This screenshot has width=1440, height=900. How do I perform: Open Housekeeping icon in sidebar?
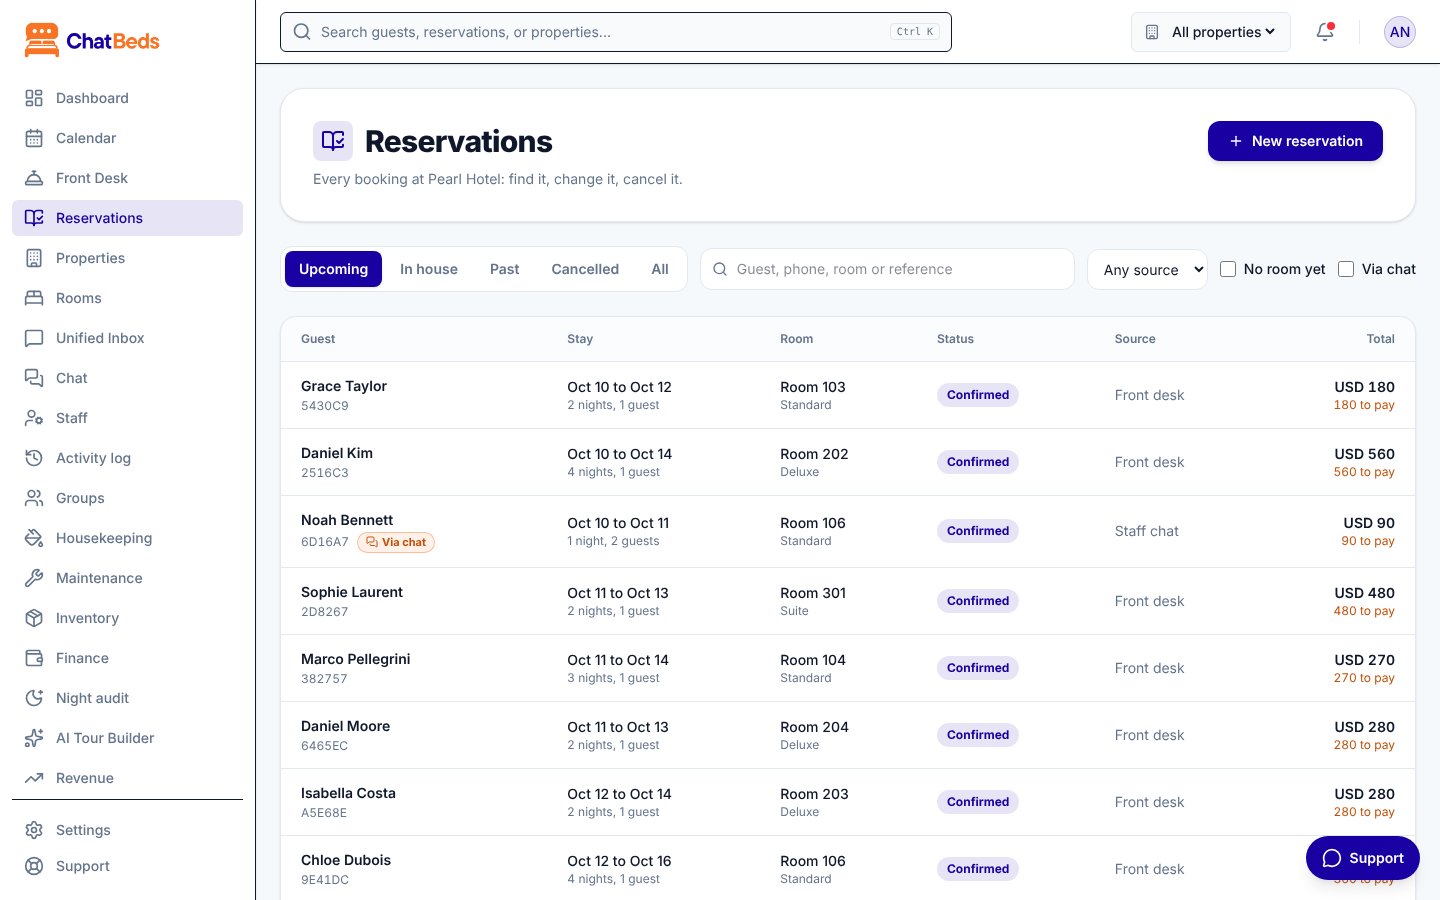pos(34,538)
